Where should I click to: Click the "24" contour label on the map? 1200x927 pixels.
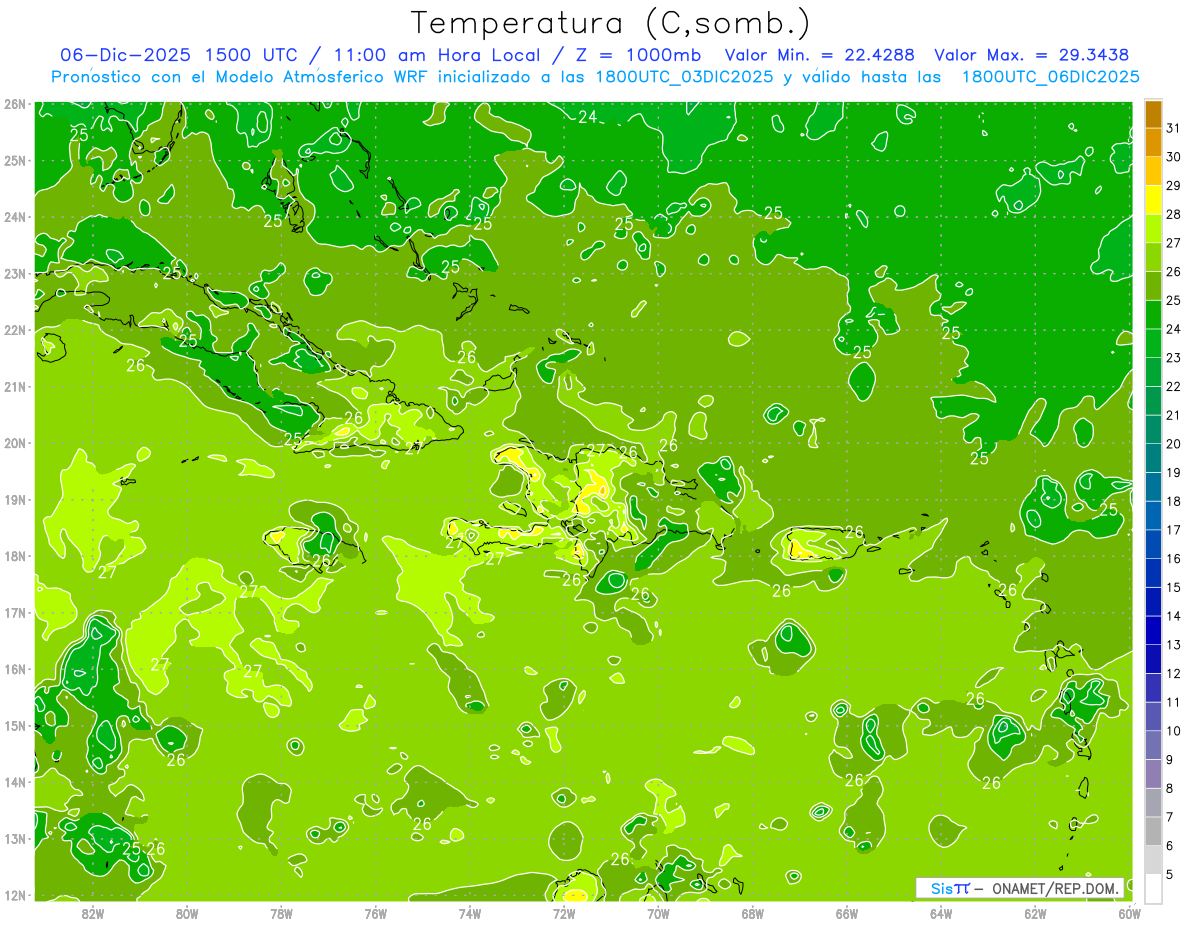588,117
